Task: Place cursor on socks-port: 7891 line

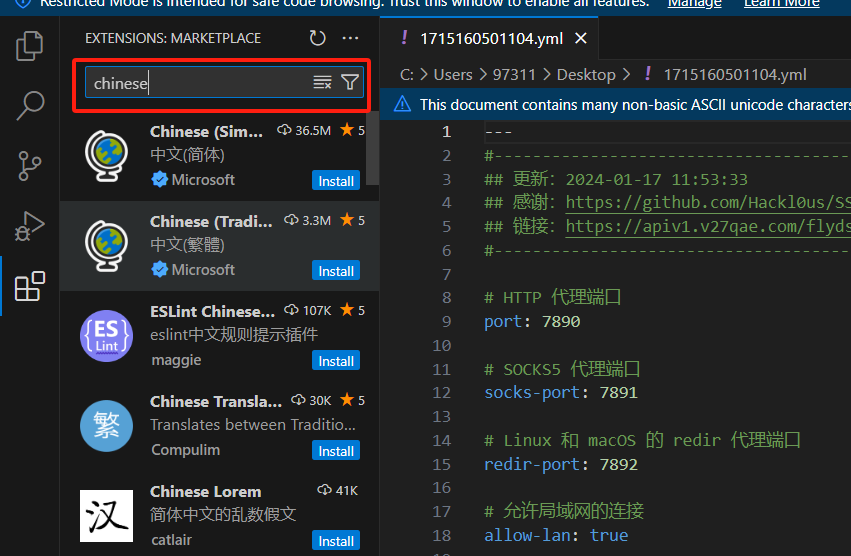Action: (x=561, y=393)
